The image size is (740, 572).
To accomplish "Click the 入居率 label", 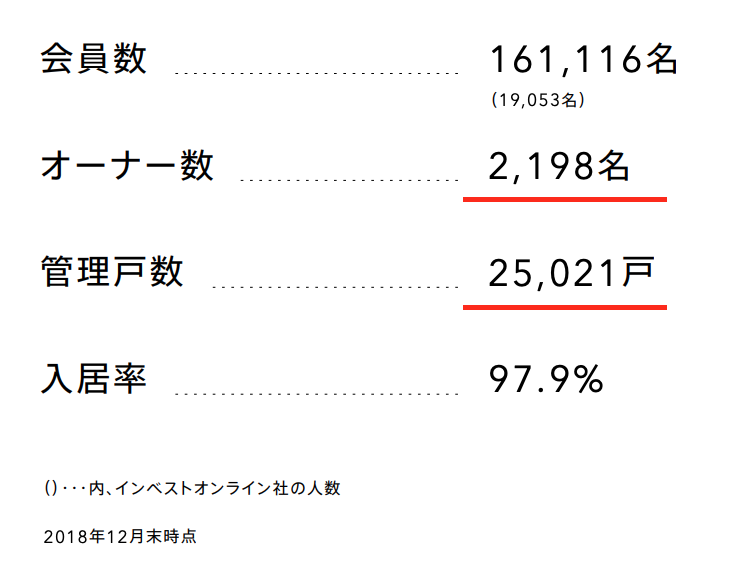I will point(93,379).
